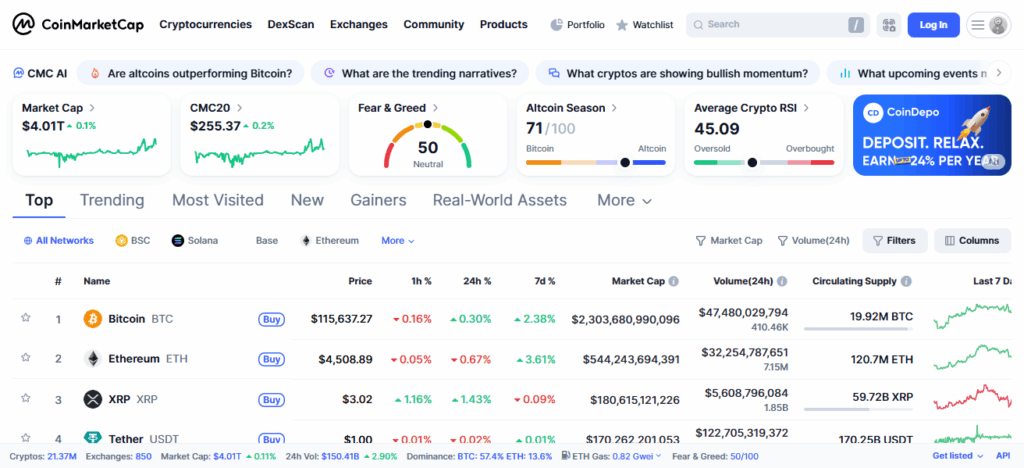Viewport: 1024px width, 468px height.
Task: Expand the More tabs dropdown
Action: [x=624, y=200]
